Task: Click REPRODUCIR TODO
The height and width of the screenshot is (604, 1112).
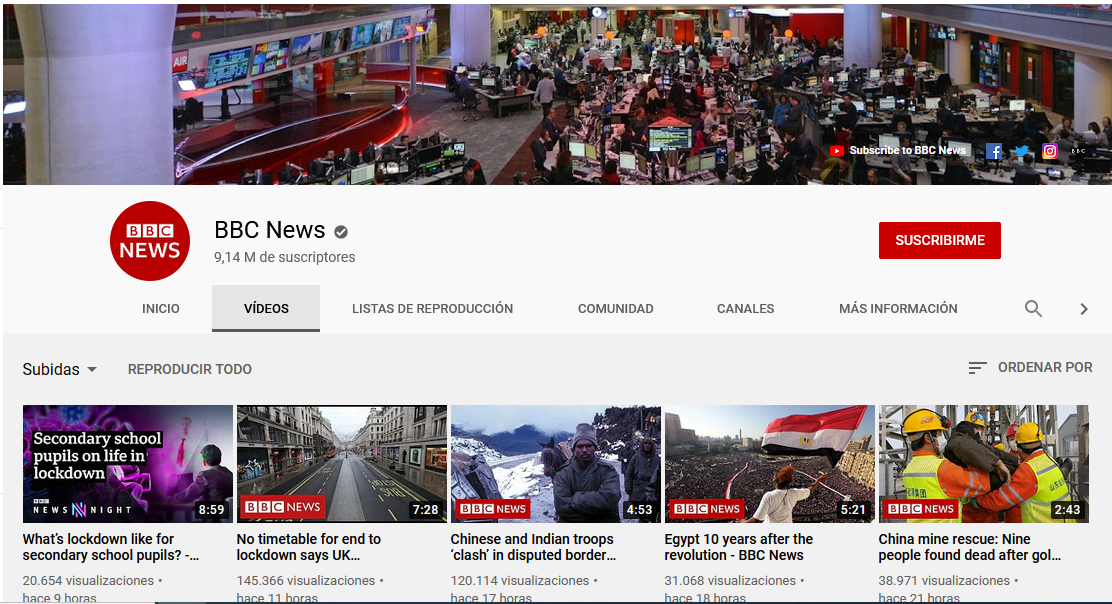Action: (x=189, y=369)
